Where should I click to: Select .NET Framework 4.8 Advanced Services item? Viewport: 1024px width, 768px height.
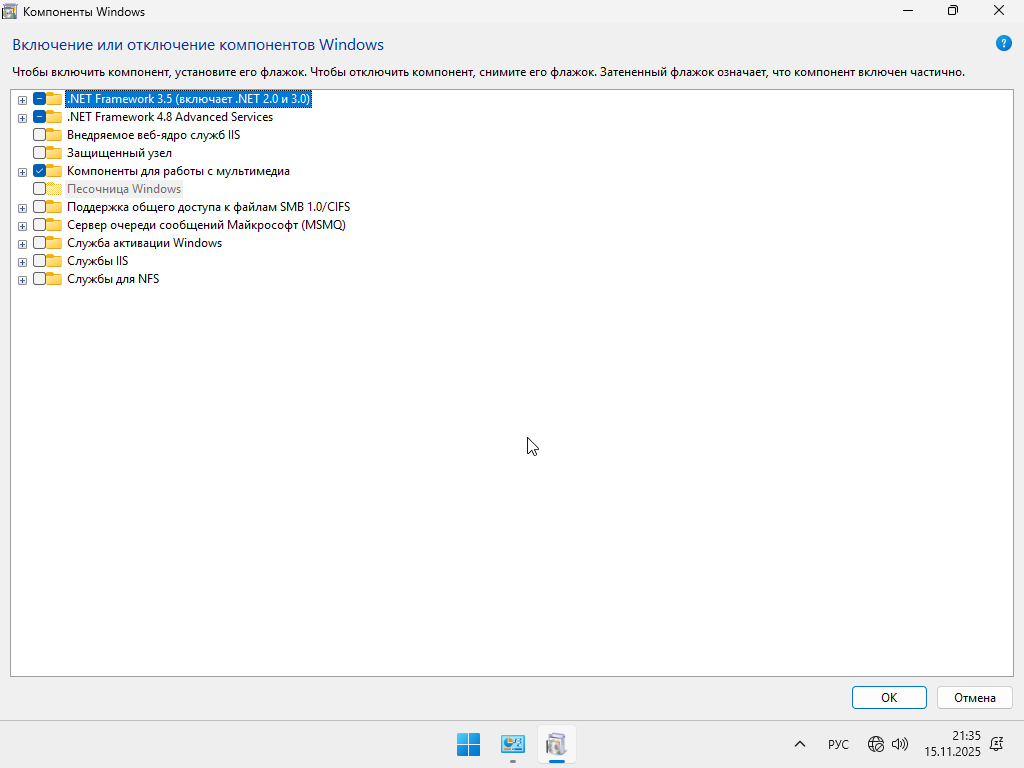point(169,117)
